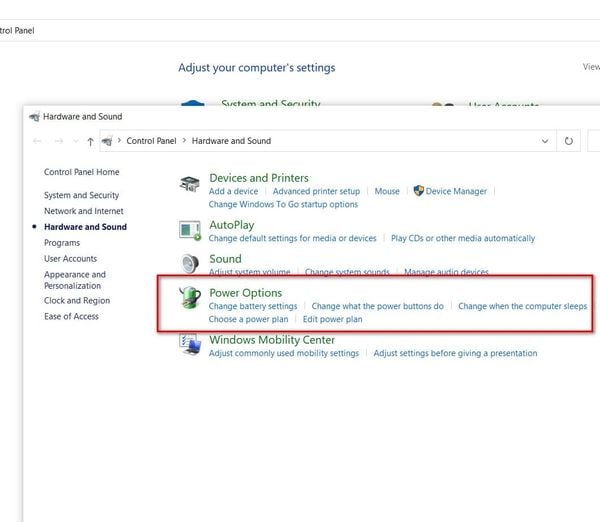Refresh the Hardware and Sound page
Image resolution: width=600 pixels, height=522 pixels.
(568, 141)
